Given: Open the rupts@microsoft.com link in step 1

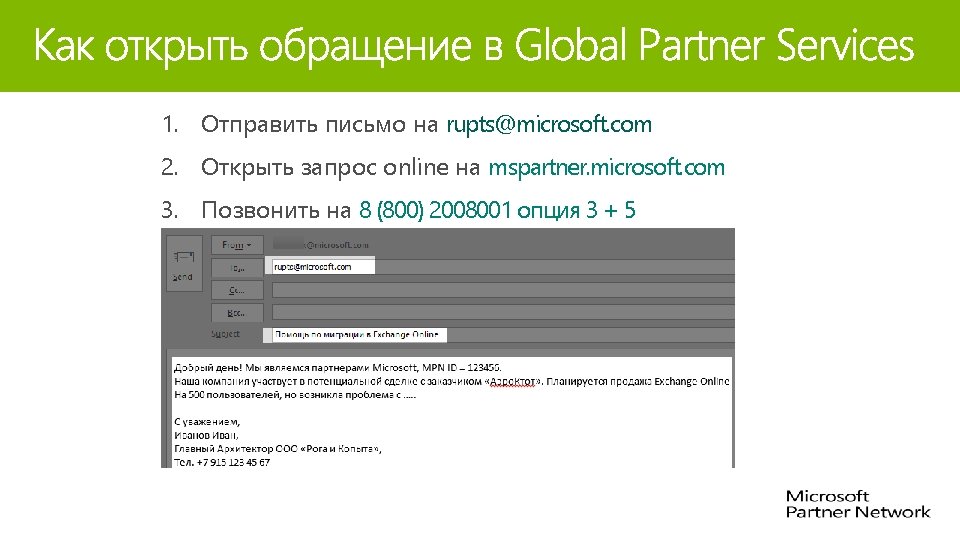Looking at the screenshot, I should point(549,124).
